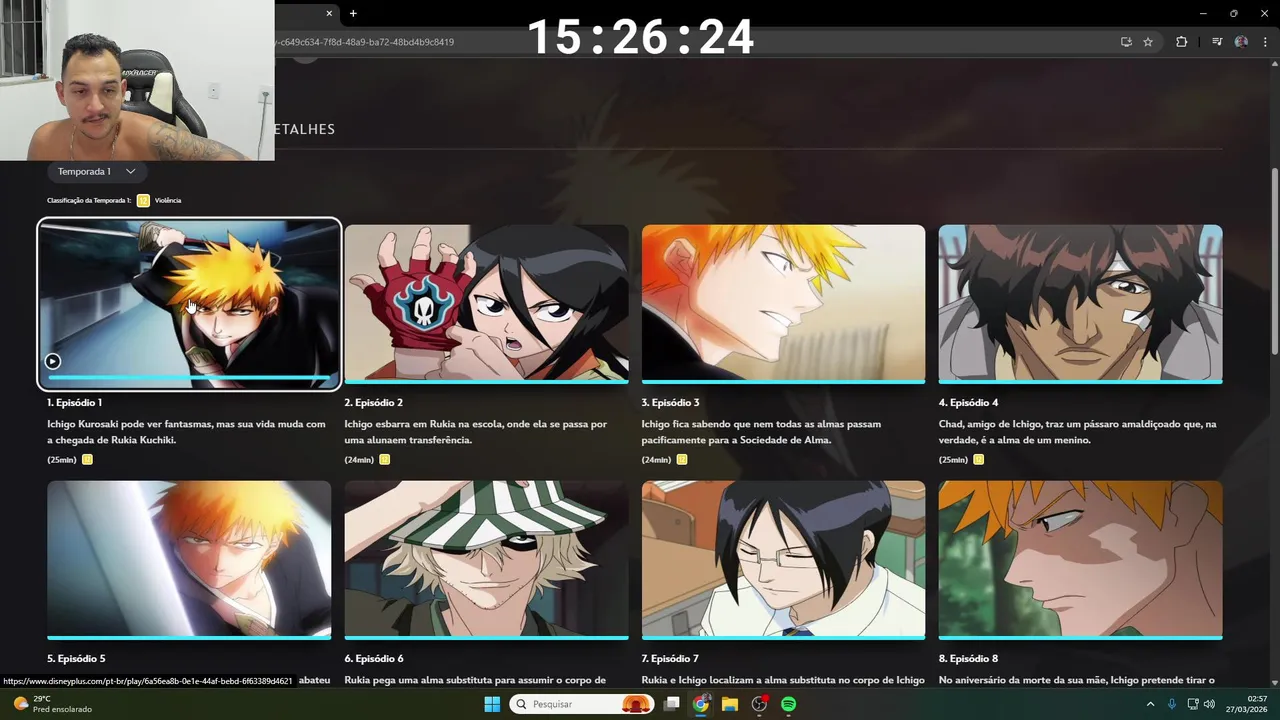
Task: Click Episódio 7 progress bar
Action: pos(783,637)
